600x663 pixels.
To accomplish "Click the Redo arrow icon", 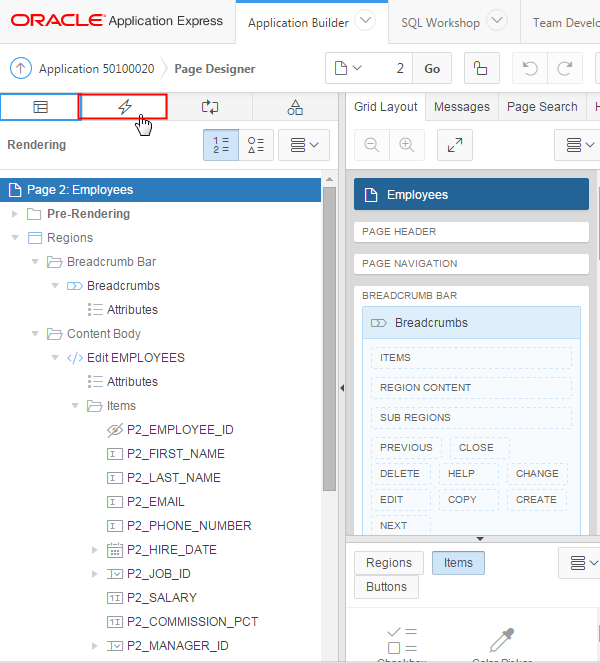I will [564, 68].
